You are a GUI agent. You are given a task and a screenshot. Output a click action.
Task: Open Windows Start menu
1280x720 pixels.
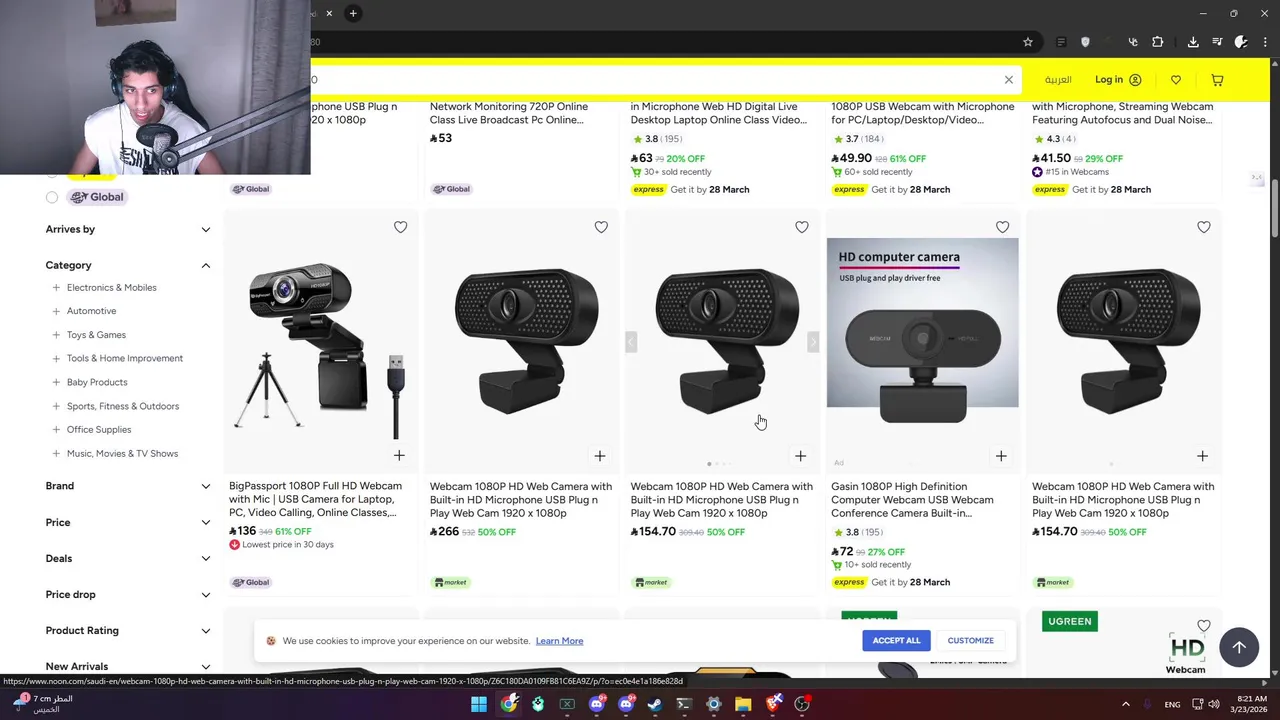479,704
